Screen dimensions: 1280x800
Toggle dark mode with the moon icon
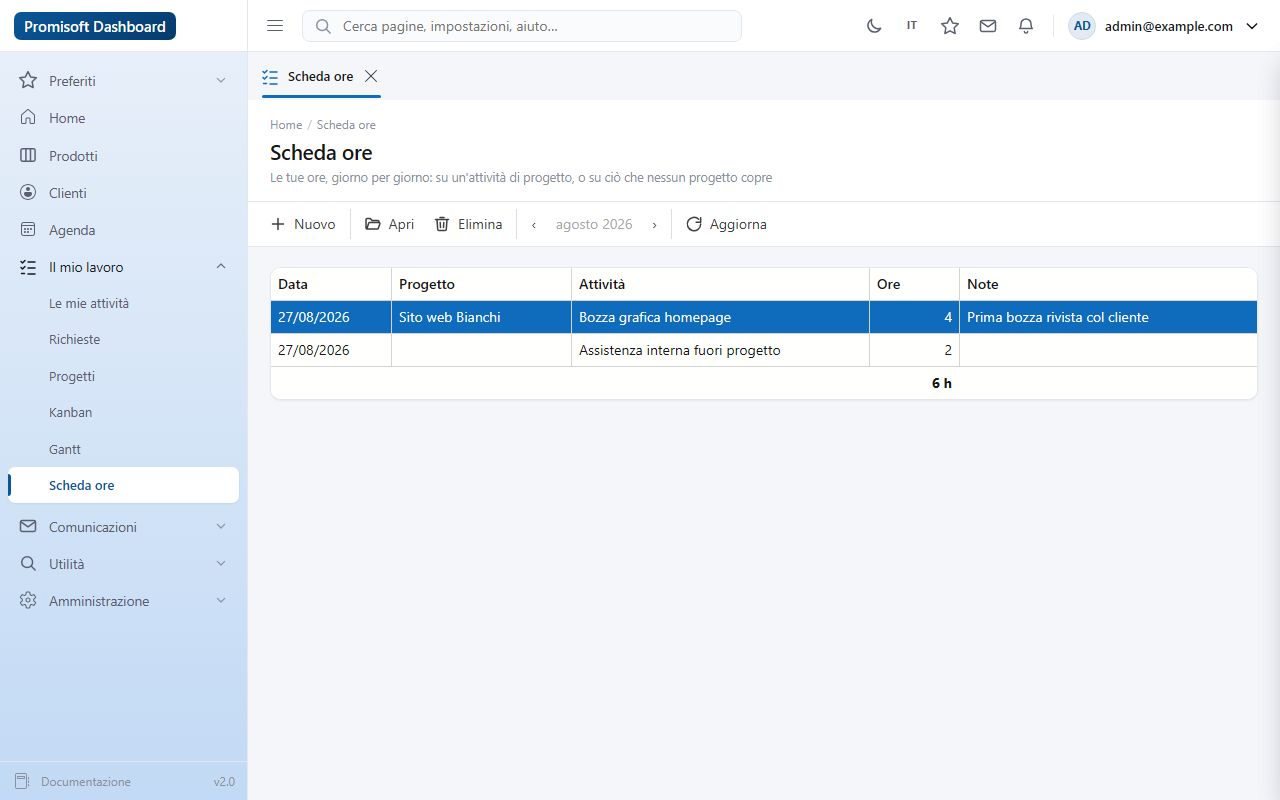874,26
